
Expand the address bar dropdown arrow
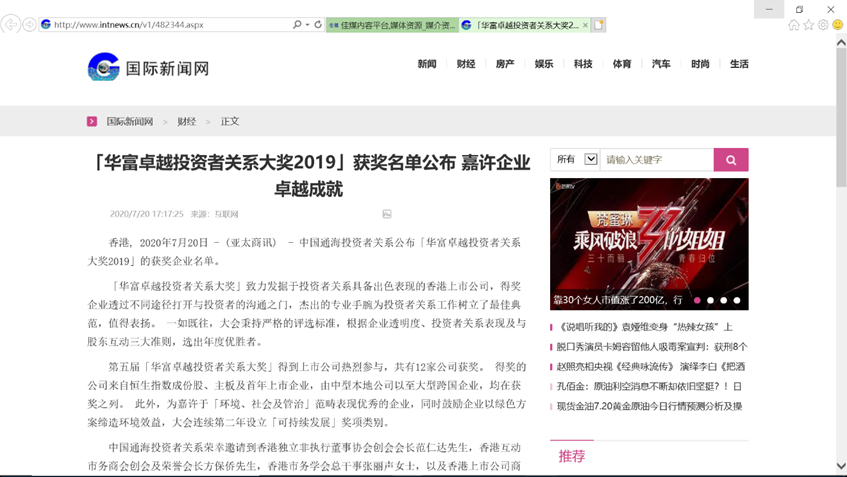(x=307, y=25)
